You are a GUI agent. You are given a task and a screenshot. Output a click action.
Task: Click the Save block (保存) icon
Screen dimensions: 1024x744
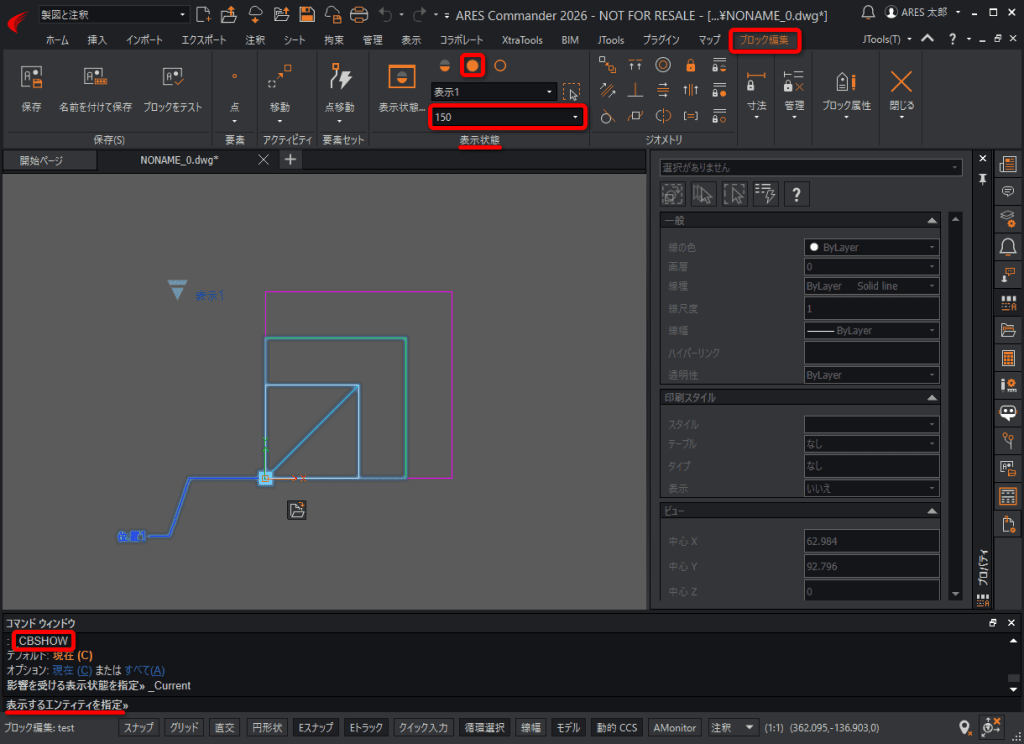click(31, 77)
